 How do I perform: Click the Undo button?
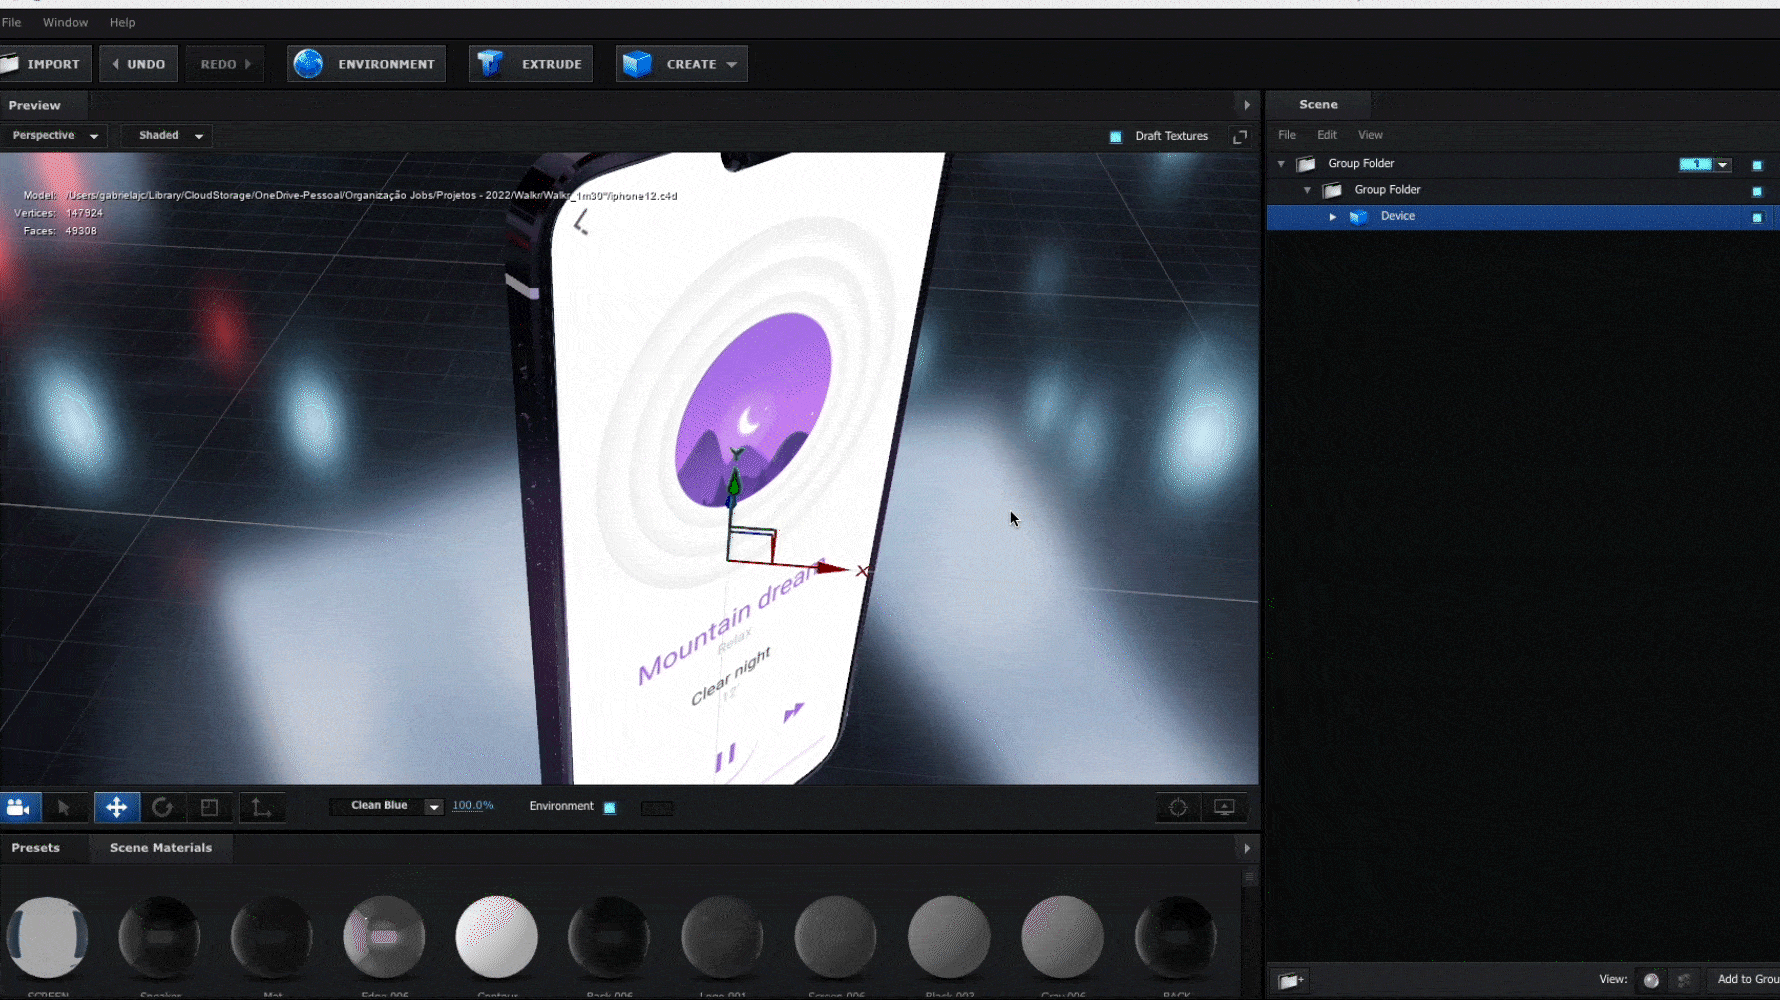[x=139, y=64]
